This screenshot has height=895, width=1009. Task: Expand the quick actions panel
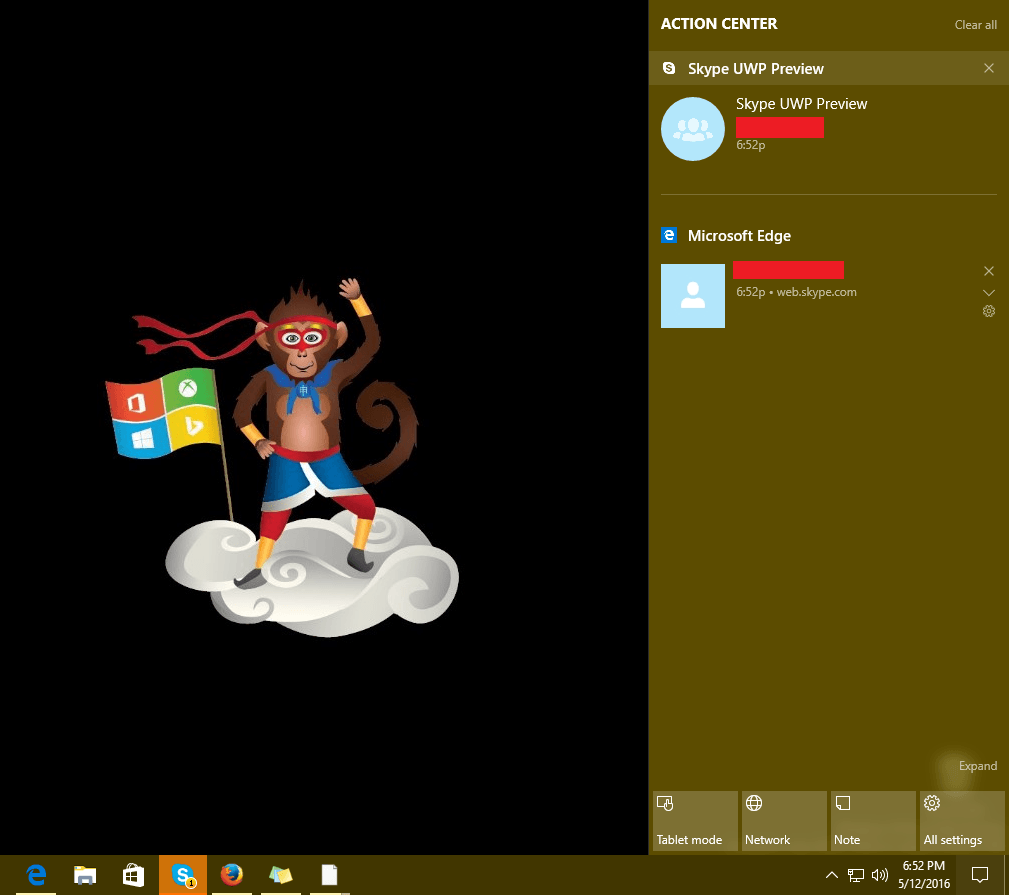977,766
